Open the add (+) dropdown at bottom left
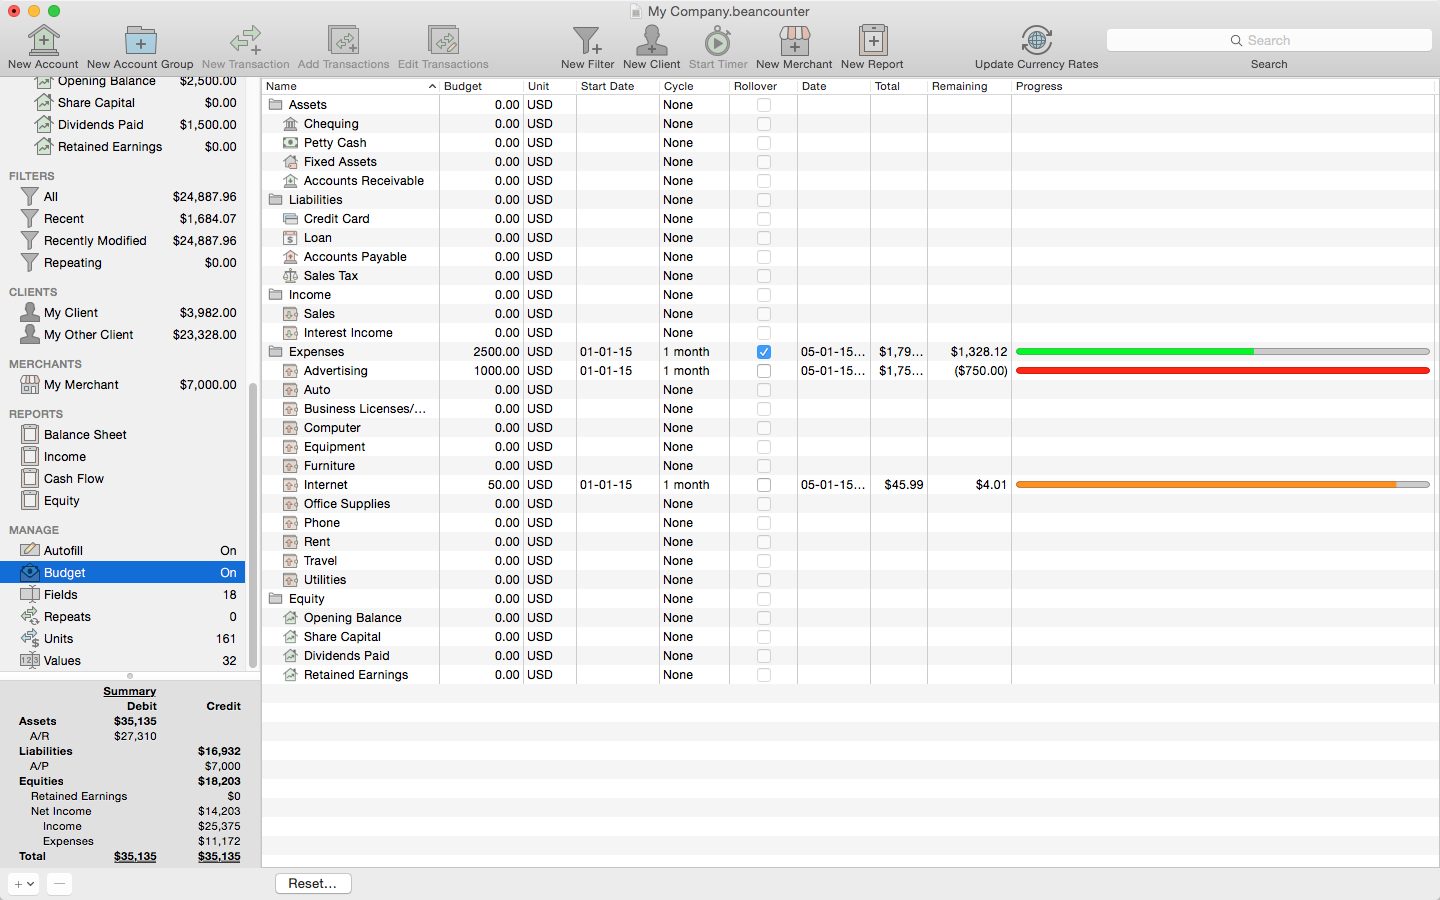1440x900 pixels. 24,884
